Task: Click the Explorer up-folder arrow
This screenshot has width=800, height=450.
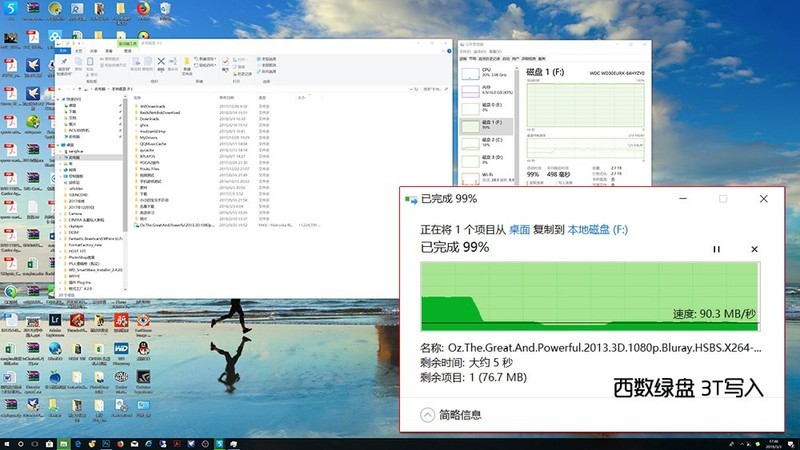Action: pyautogui.click(x=80, y=89)
